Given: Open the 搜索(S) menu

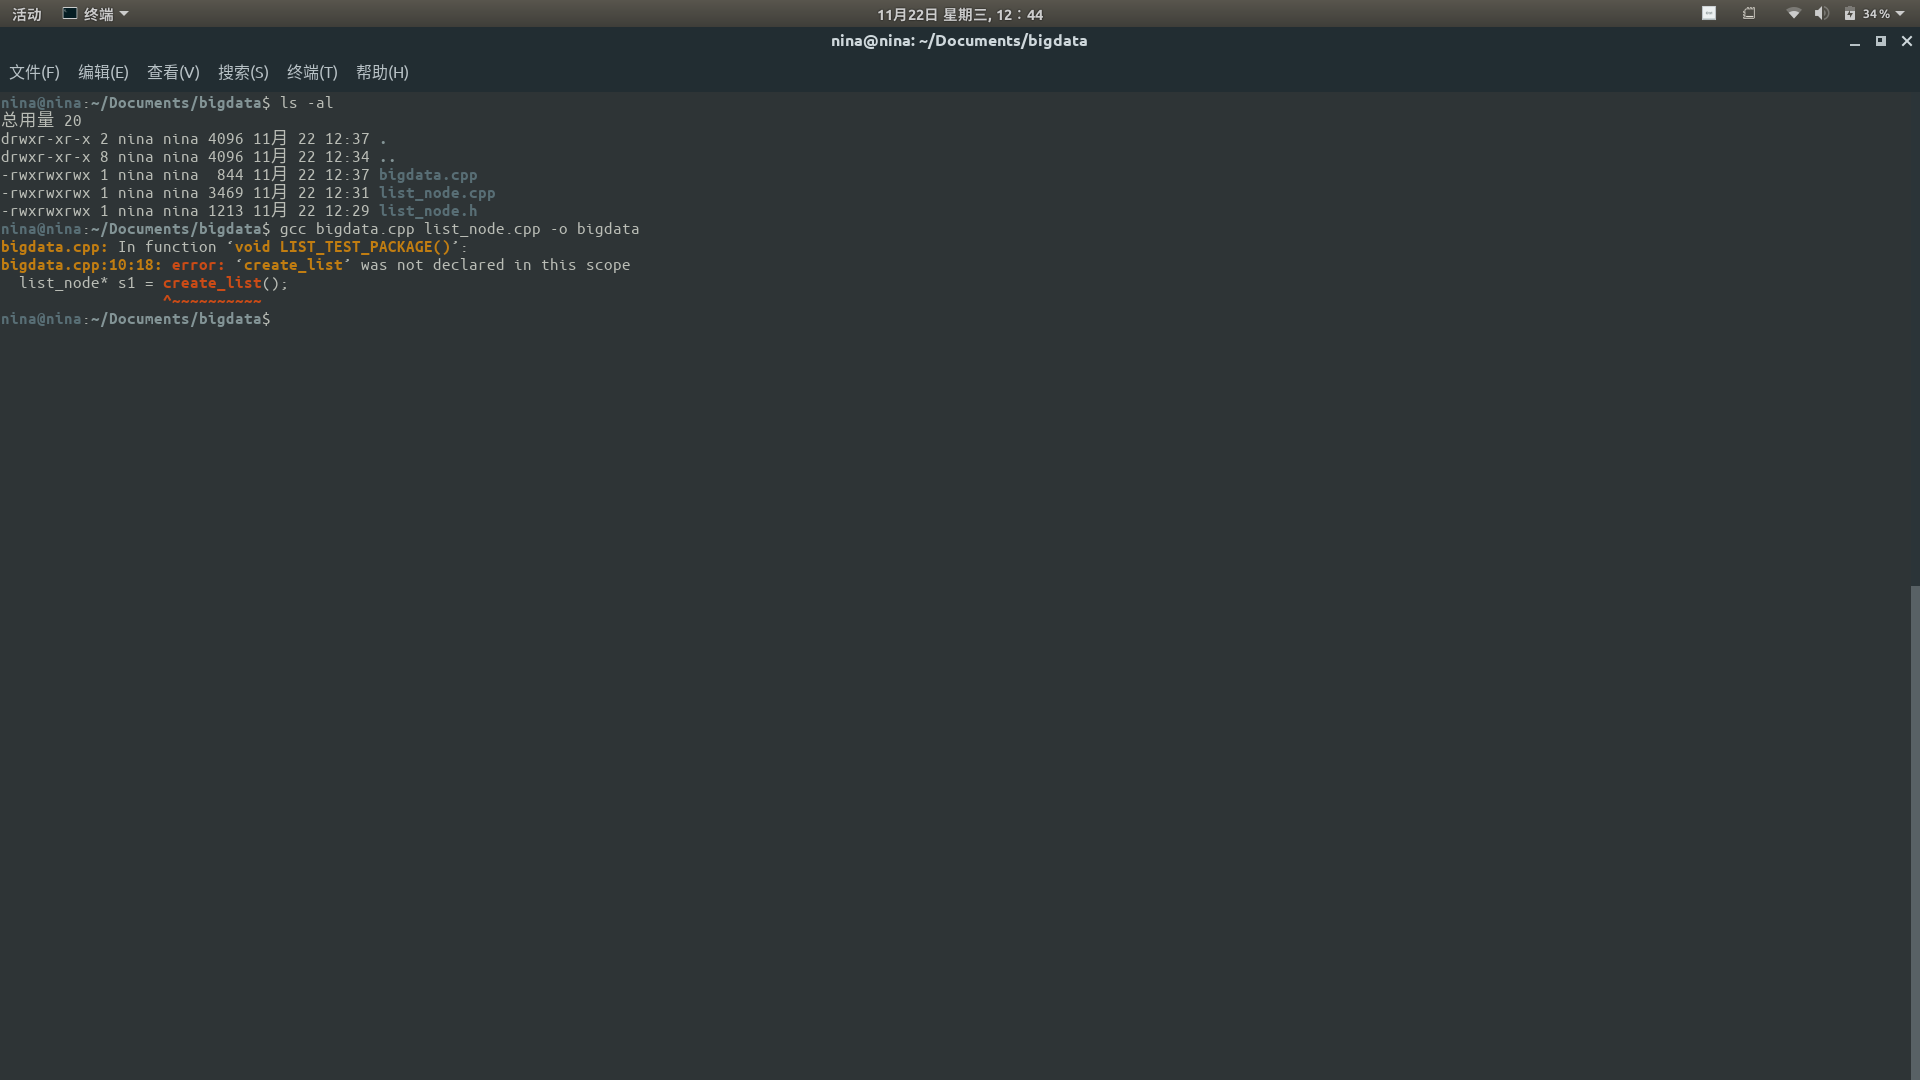Looking at the screenshot, I should click(243, 72).
